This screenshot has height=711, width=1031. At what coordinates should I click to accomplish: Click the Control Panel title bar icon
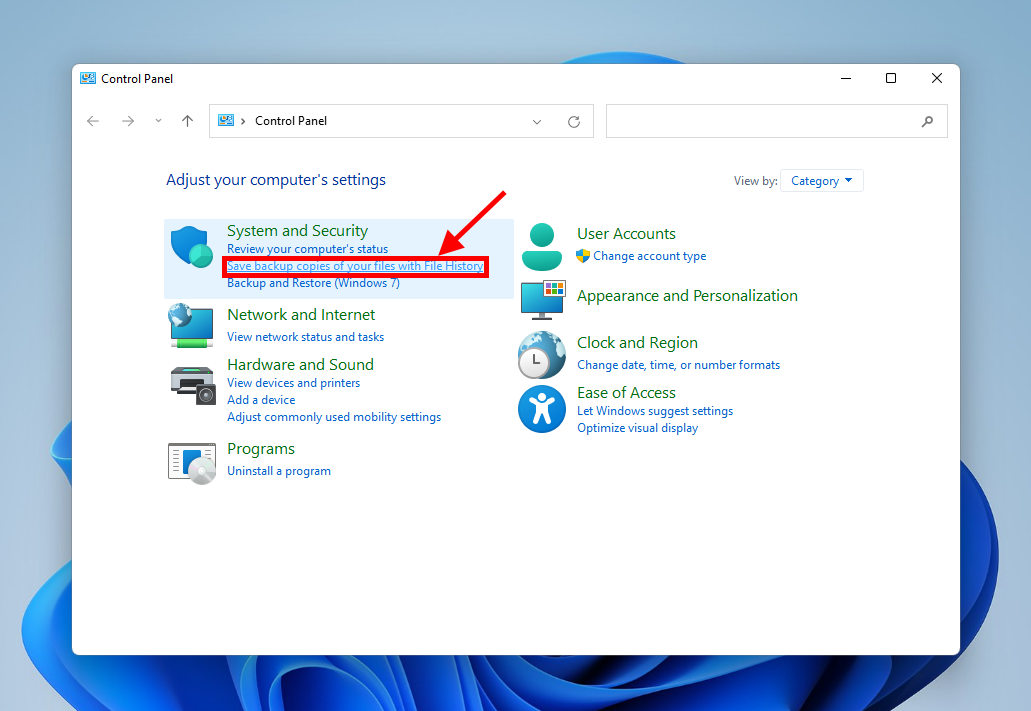tap(88, 78)
